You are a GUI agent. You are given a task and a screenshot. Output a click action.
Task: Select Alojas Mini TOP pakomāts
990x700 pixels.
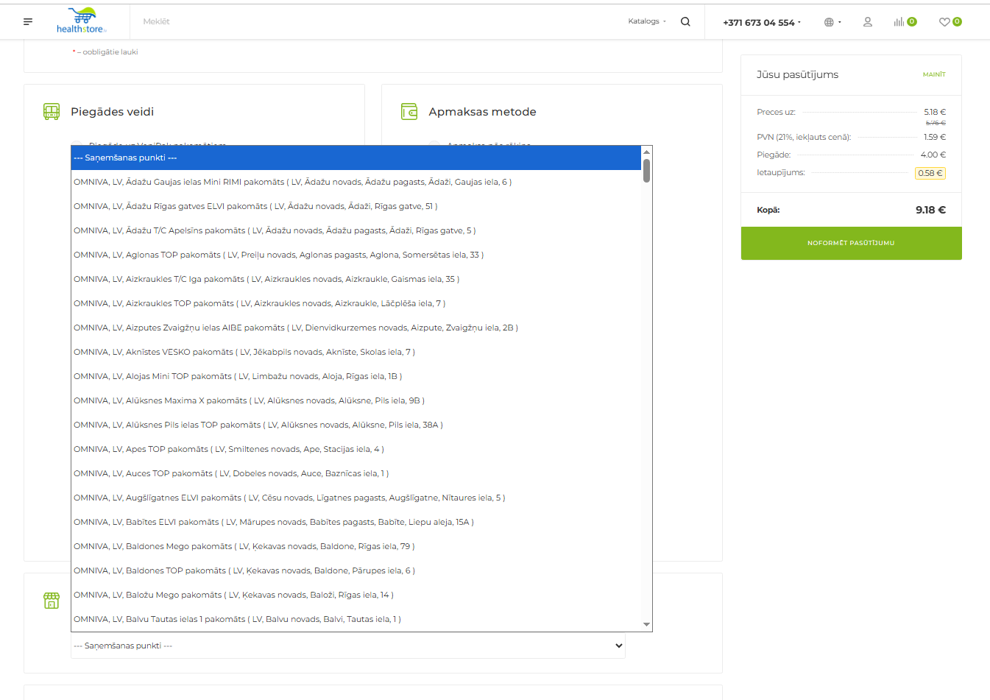(x=356, y=376)
